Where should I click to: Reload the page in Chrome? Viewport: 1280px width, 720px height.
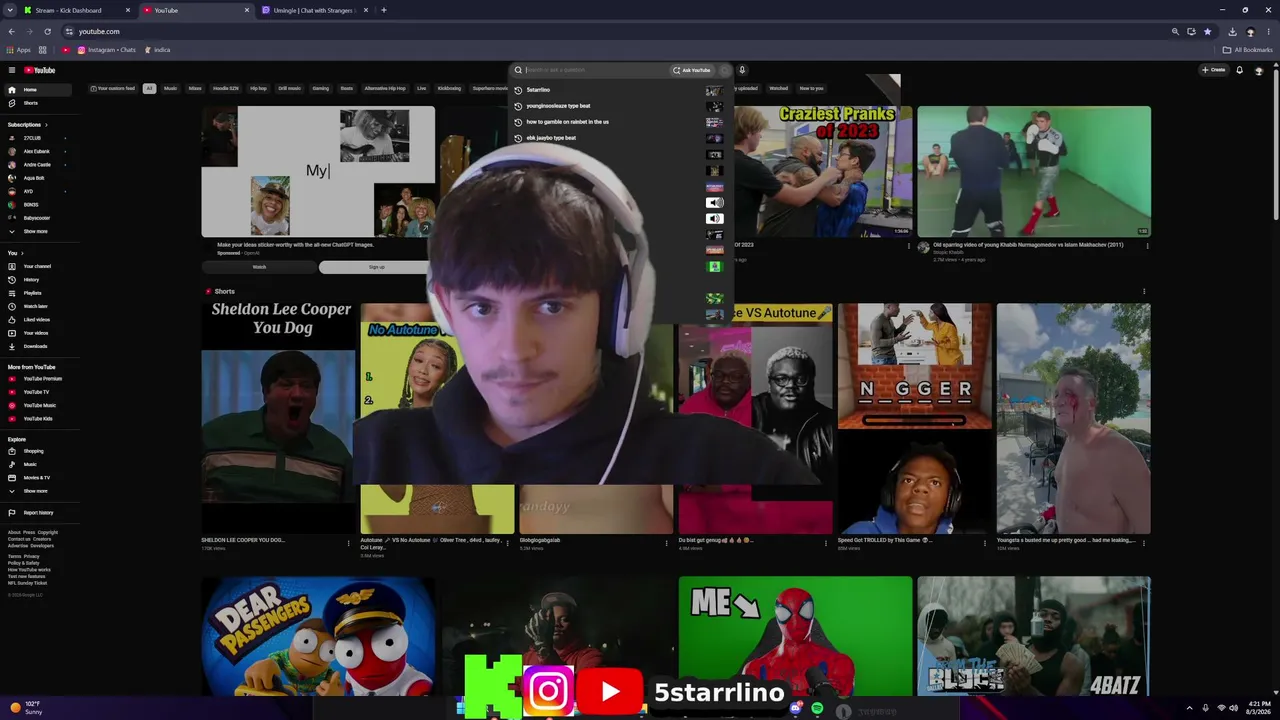tap(47, 31)
